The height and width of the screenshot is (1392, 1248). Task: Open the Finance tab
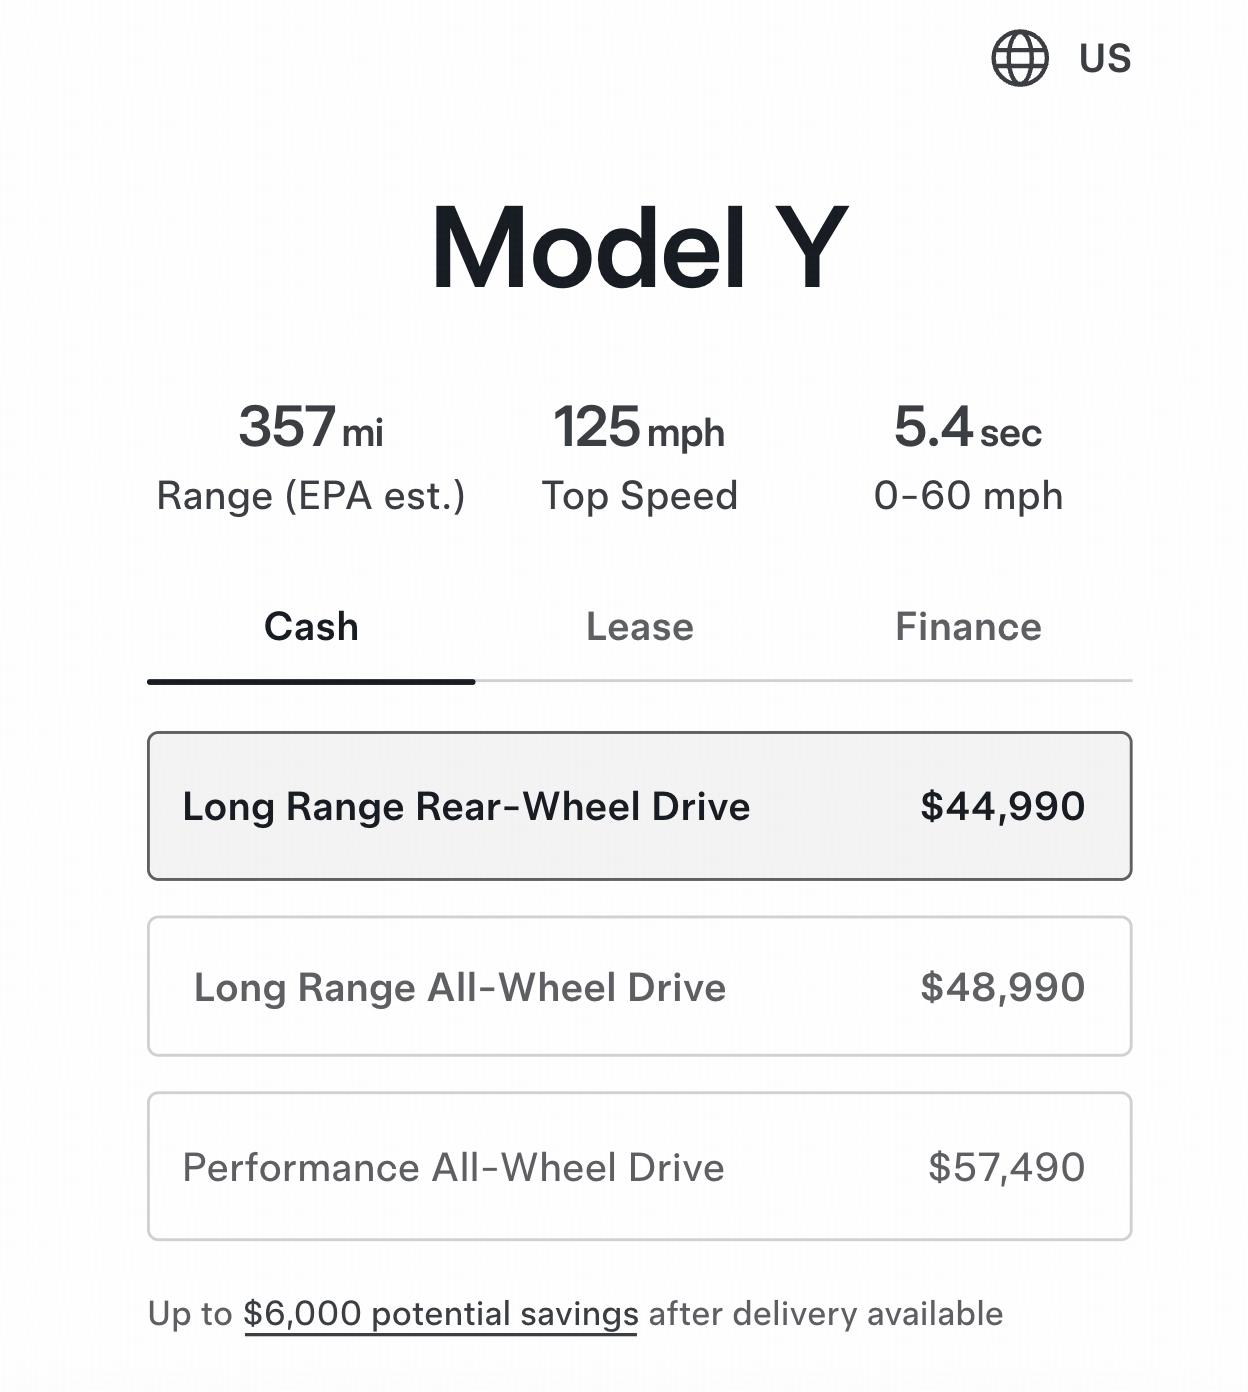click(x=968, y=627)
